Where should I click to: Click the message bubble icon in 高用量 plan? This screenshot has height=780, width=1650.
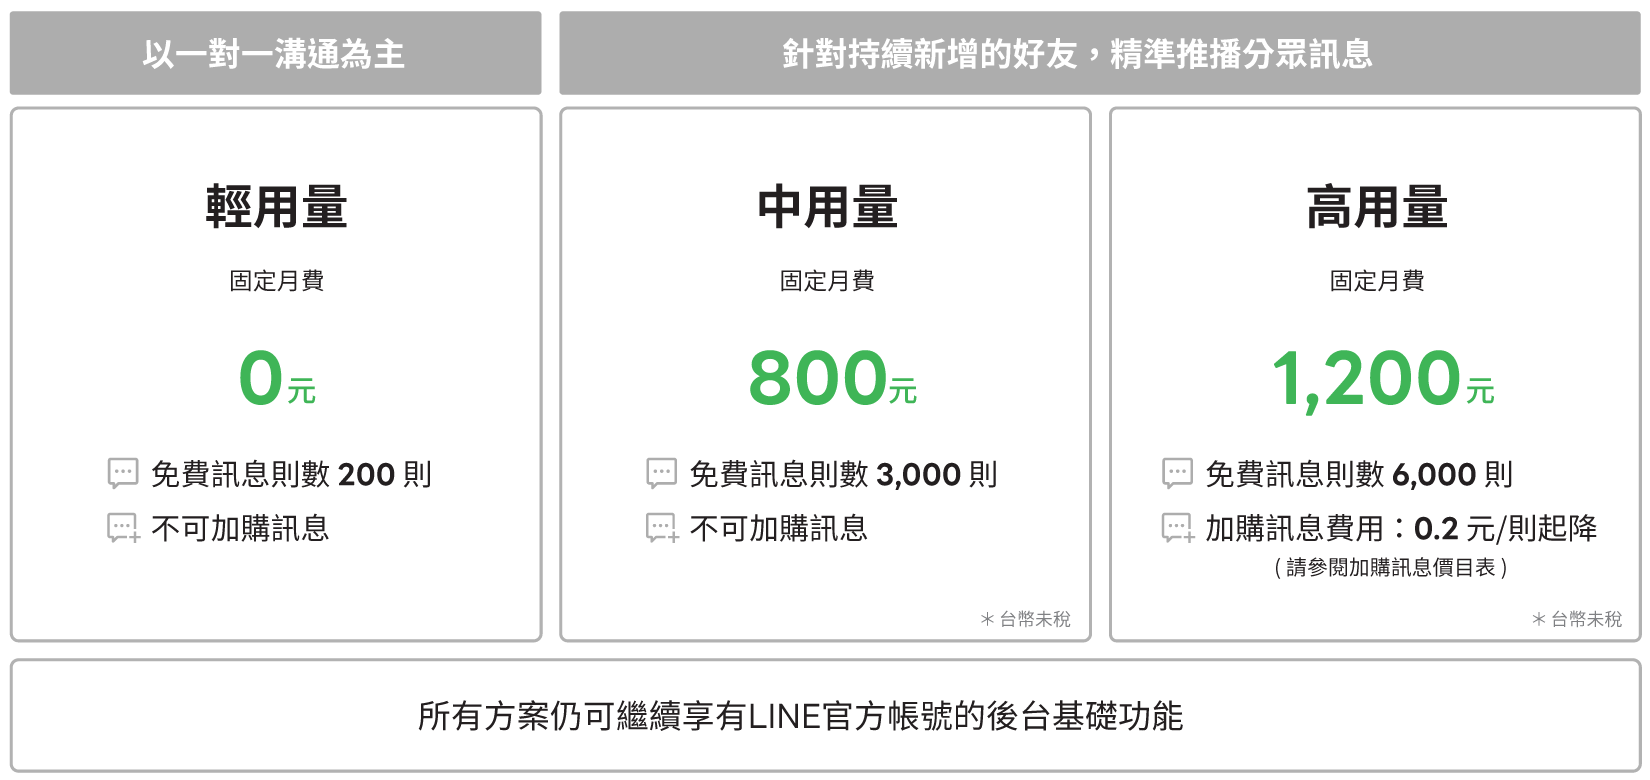click(1177, 473)
